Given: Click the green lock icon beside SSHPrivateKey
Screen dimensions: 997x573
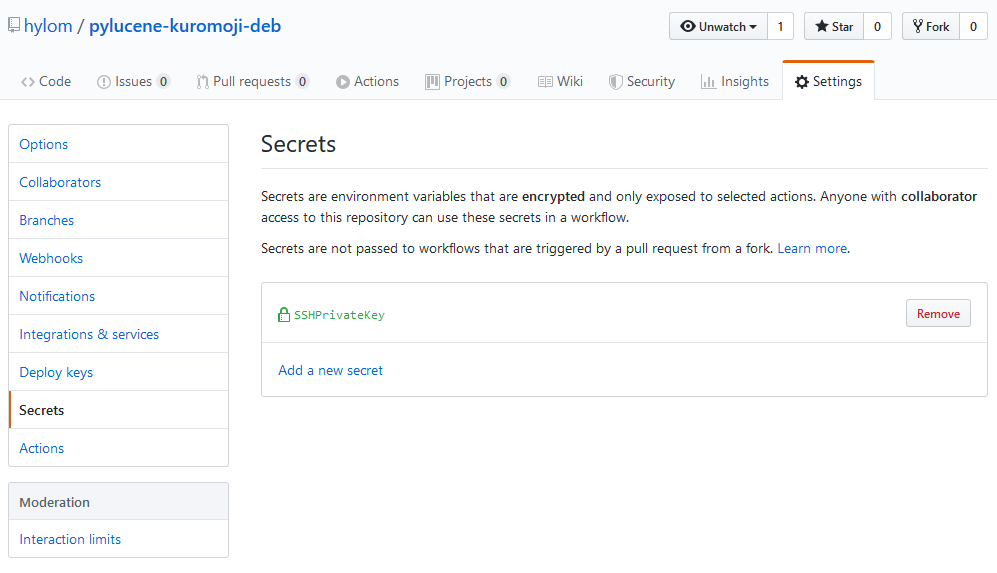Looking at the screenshot, I should tap(284, 315).
